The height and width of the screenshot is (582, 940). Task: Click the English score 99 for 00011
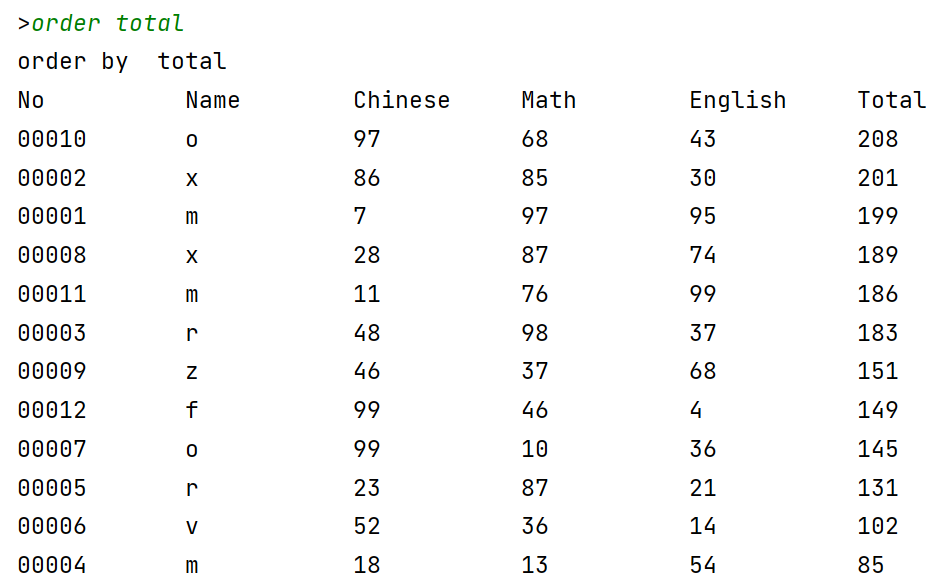703,295
